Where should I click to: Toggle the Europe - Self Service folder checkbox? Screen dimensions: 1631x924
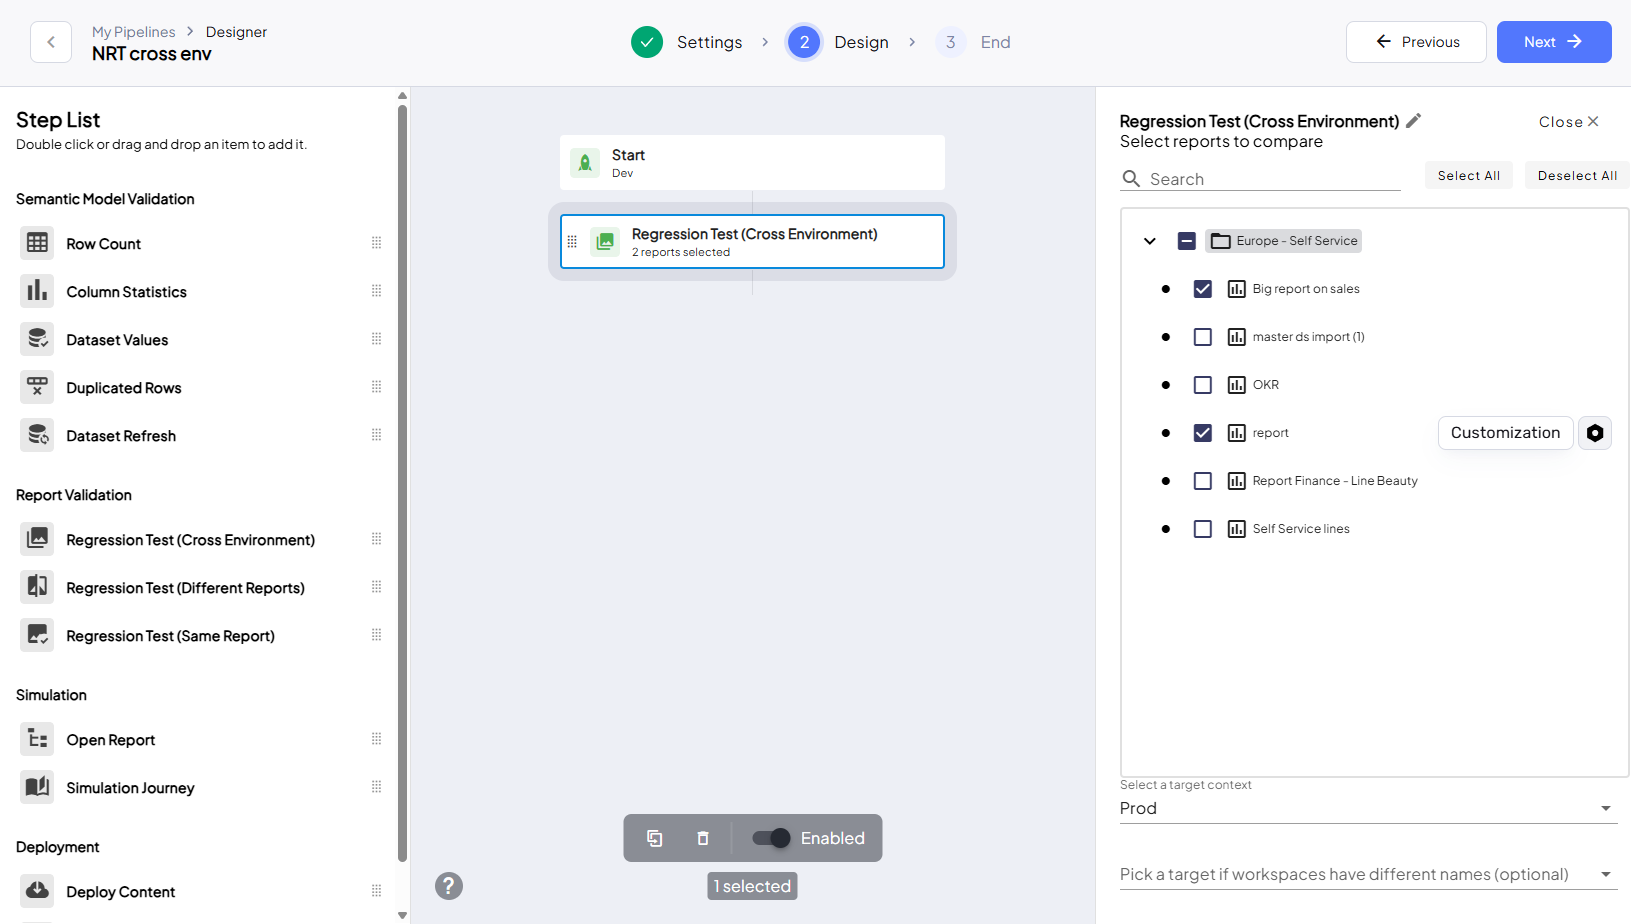point(1187,241)
